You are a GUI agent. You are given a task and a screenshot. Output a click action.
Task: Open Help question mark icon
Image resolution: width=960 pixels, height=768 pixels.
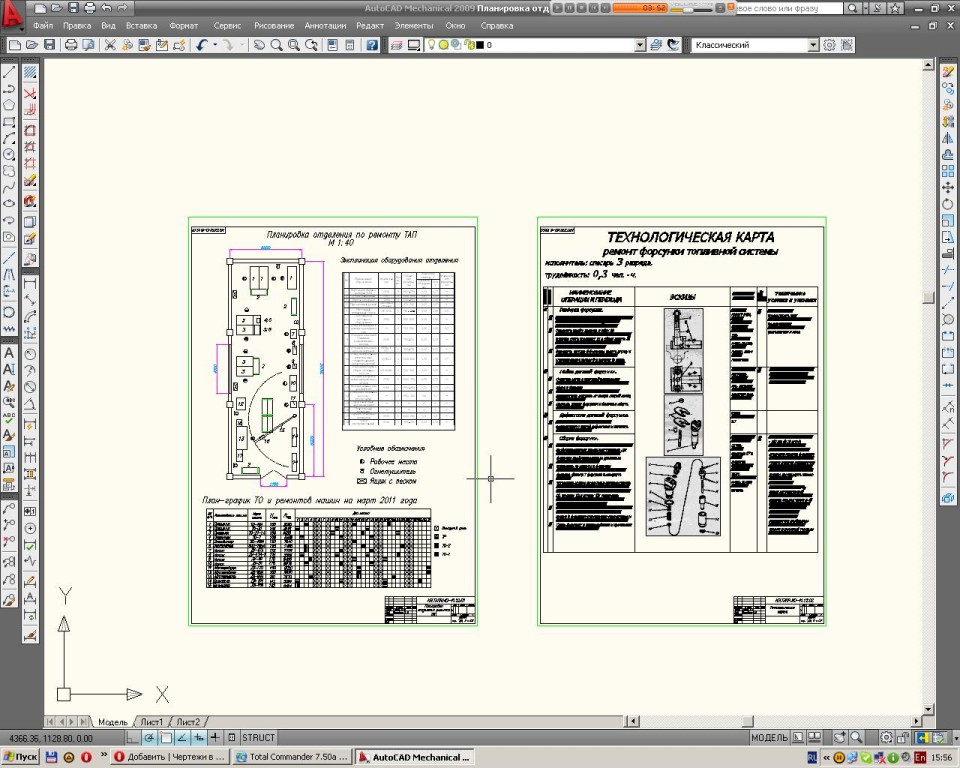372,45
